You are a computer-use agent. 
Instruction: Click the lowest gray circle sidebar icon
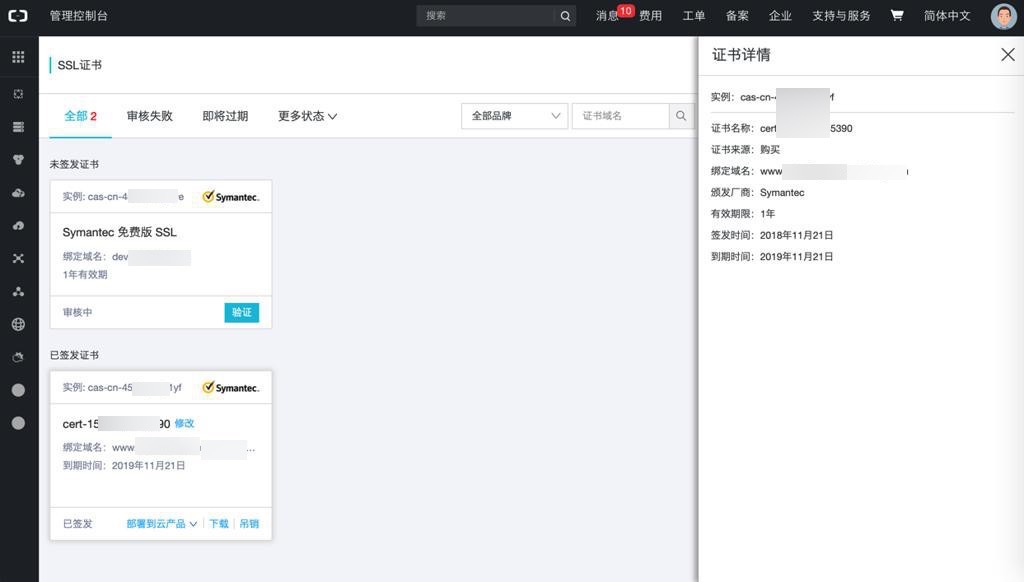coord(18,423)
